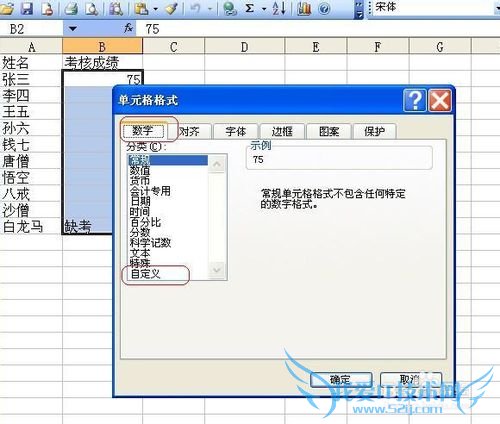
Task: Click category list scroll up arrow
Action: pos(217,164)
